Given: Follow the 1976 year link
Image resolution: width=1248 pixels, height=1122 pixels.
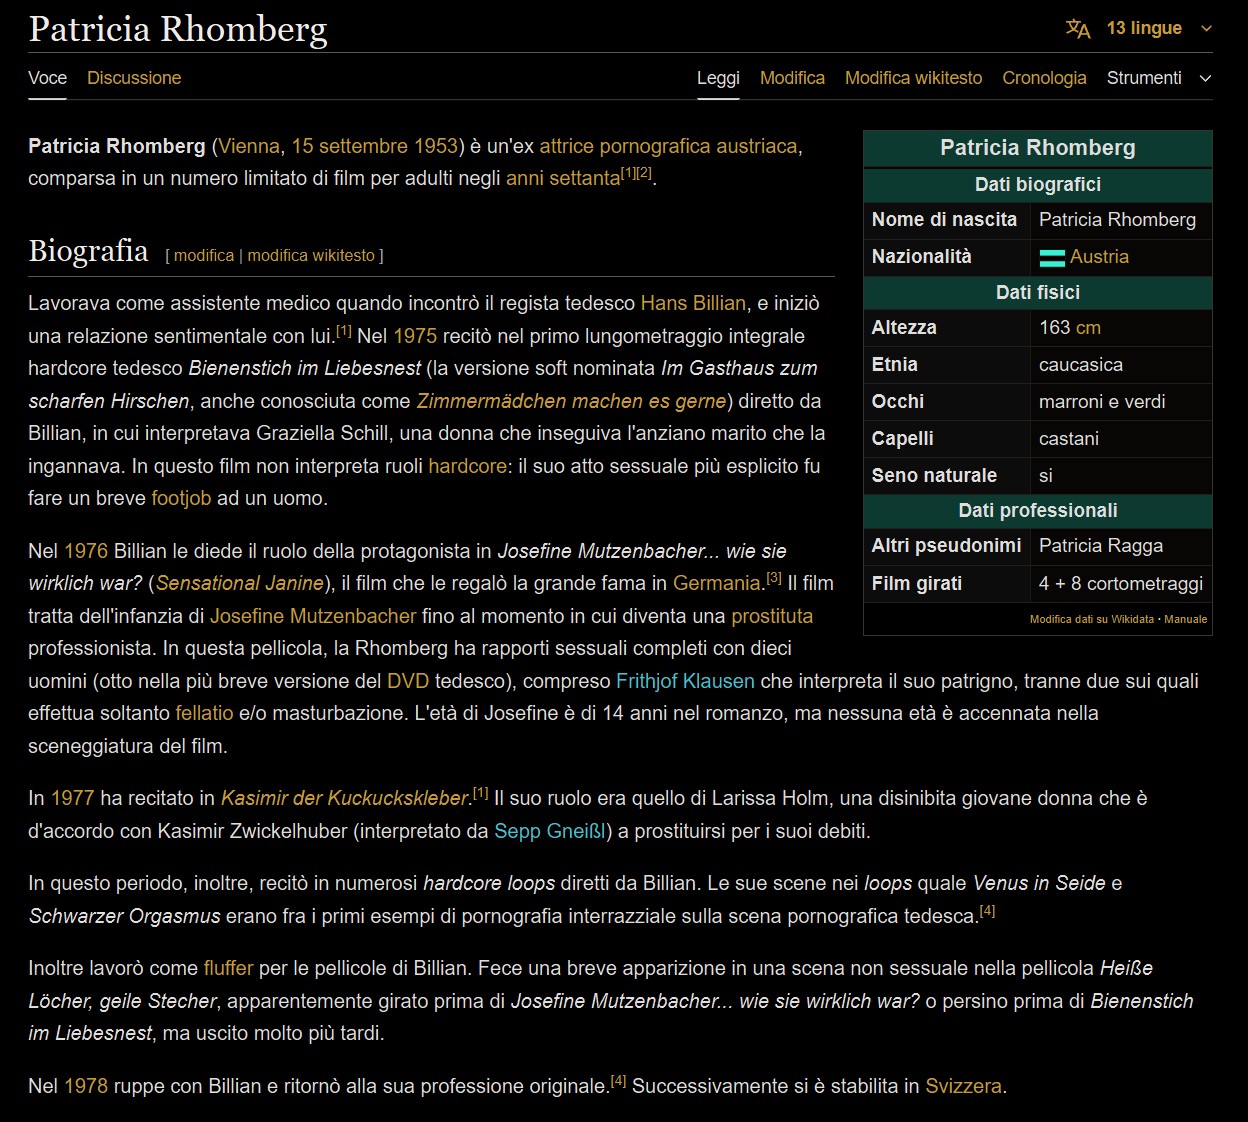Looking at the screenshot, I should (86, 551).
